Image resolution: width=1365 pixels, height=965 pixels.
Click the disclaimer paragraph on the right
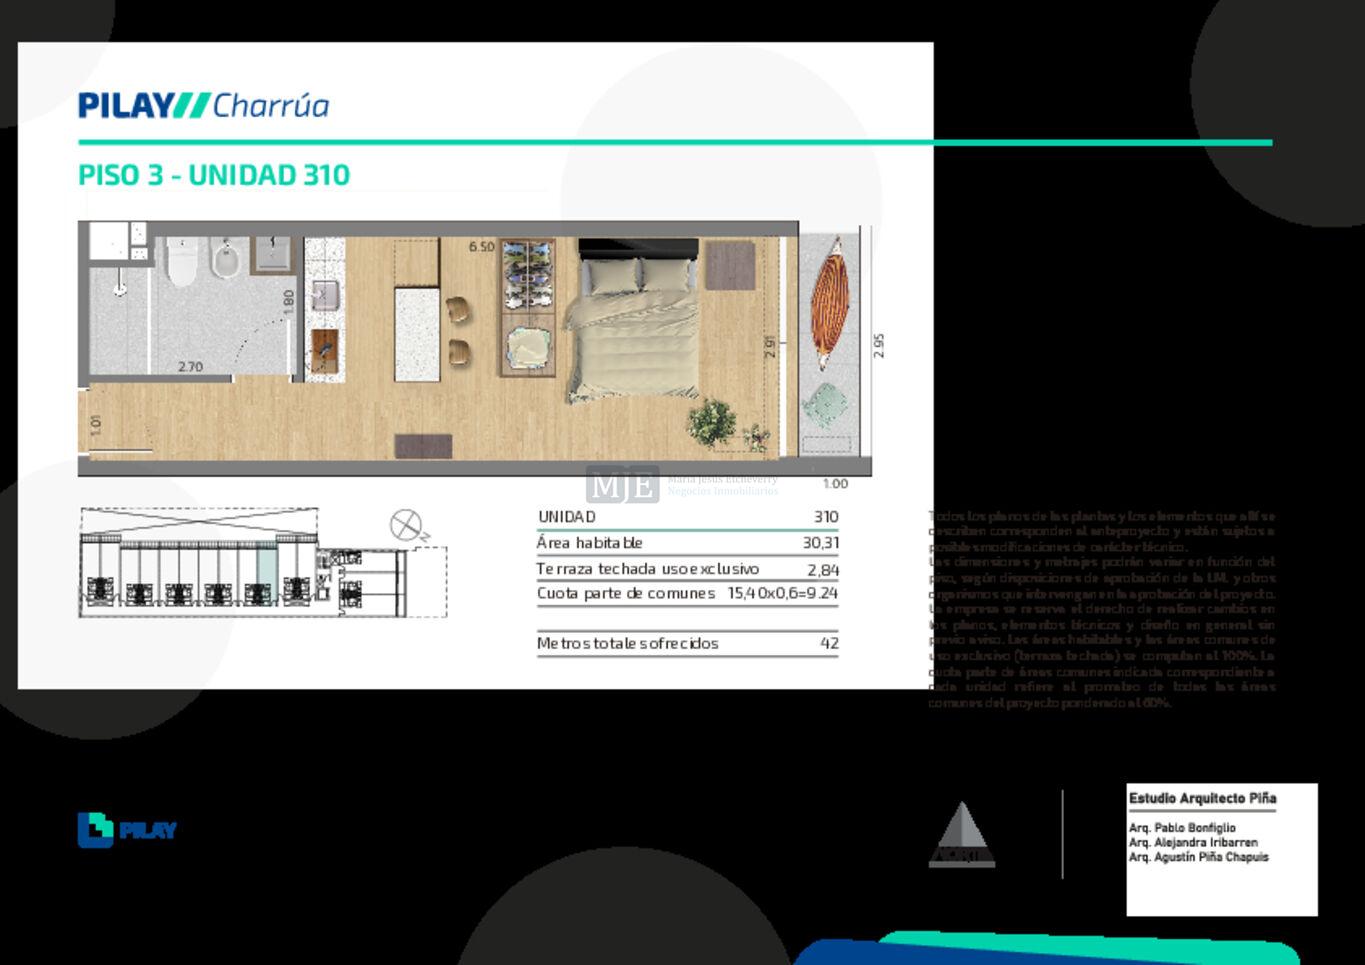[1101, 609]
